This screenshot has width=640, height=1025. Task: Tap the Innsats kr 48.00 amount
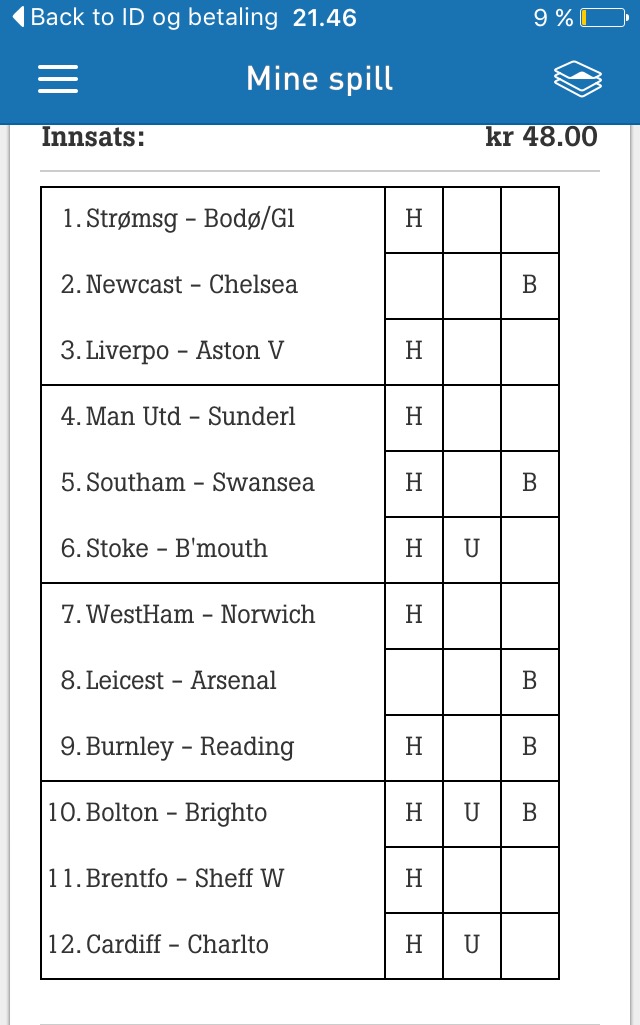click(x=541, y=137)
